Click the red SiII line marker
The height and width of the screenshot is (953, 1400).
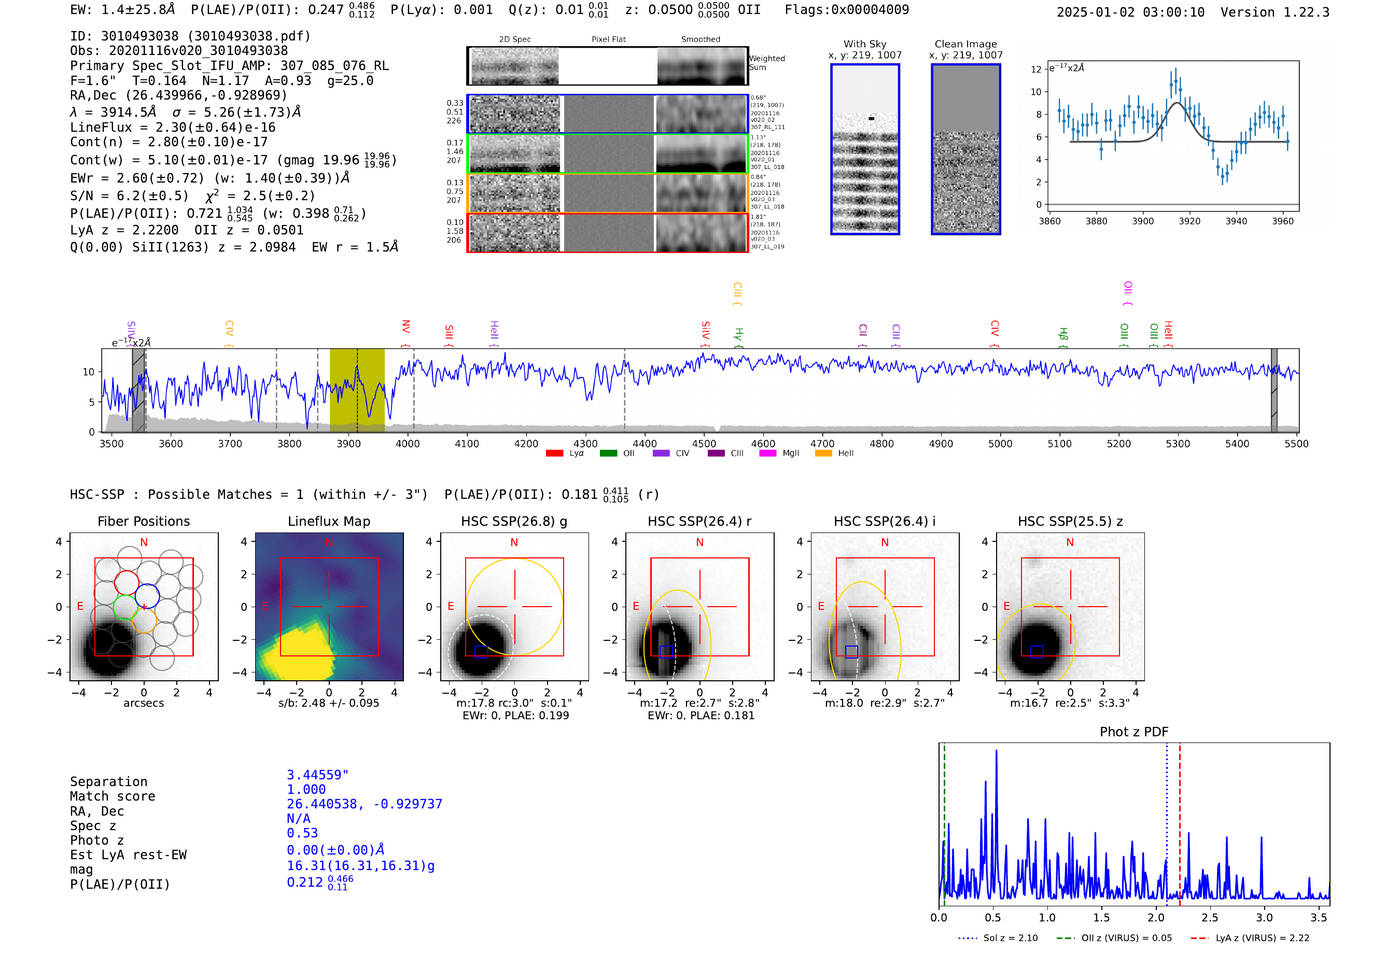449,335
